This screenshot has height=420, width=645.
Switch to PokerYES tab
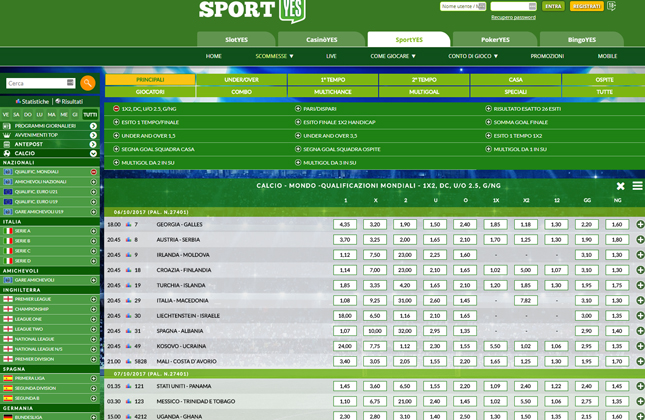(x=495, y=39)
